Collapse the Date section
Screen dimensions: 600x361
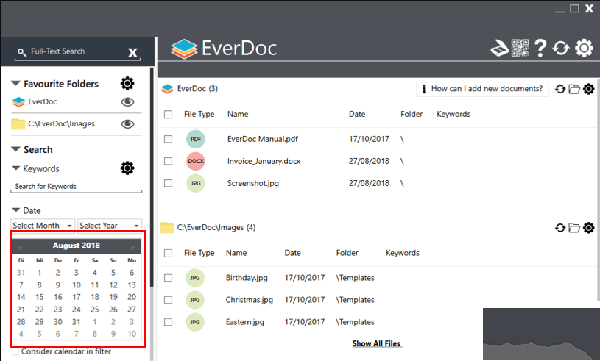16,210
